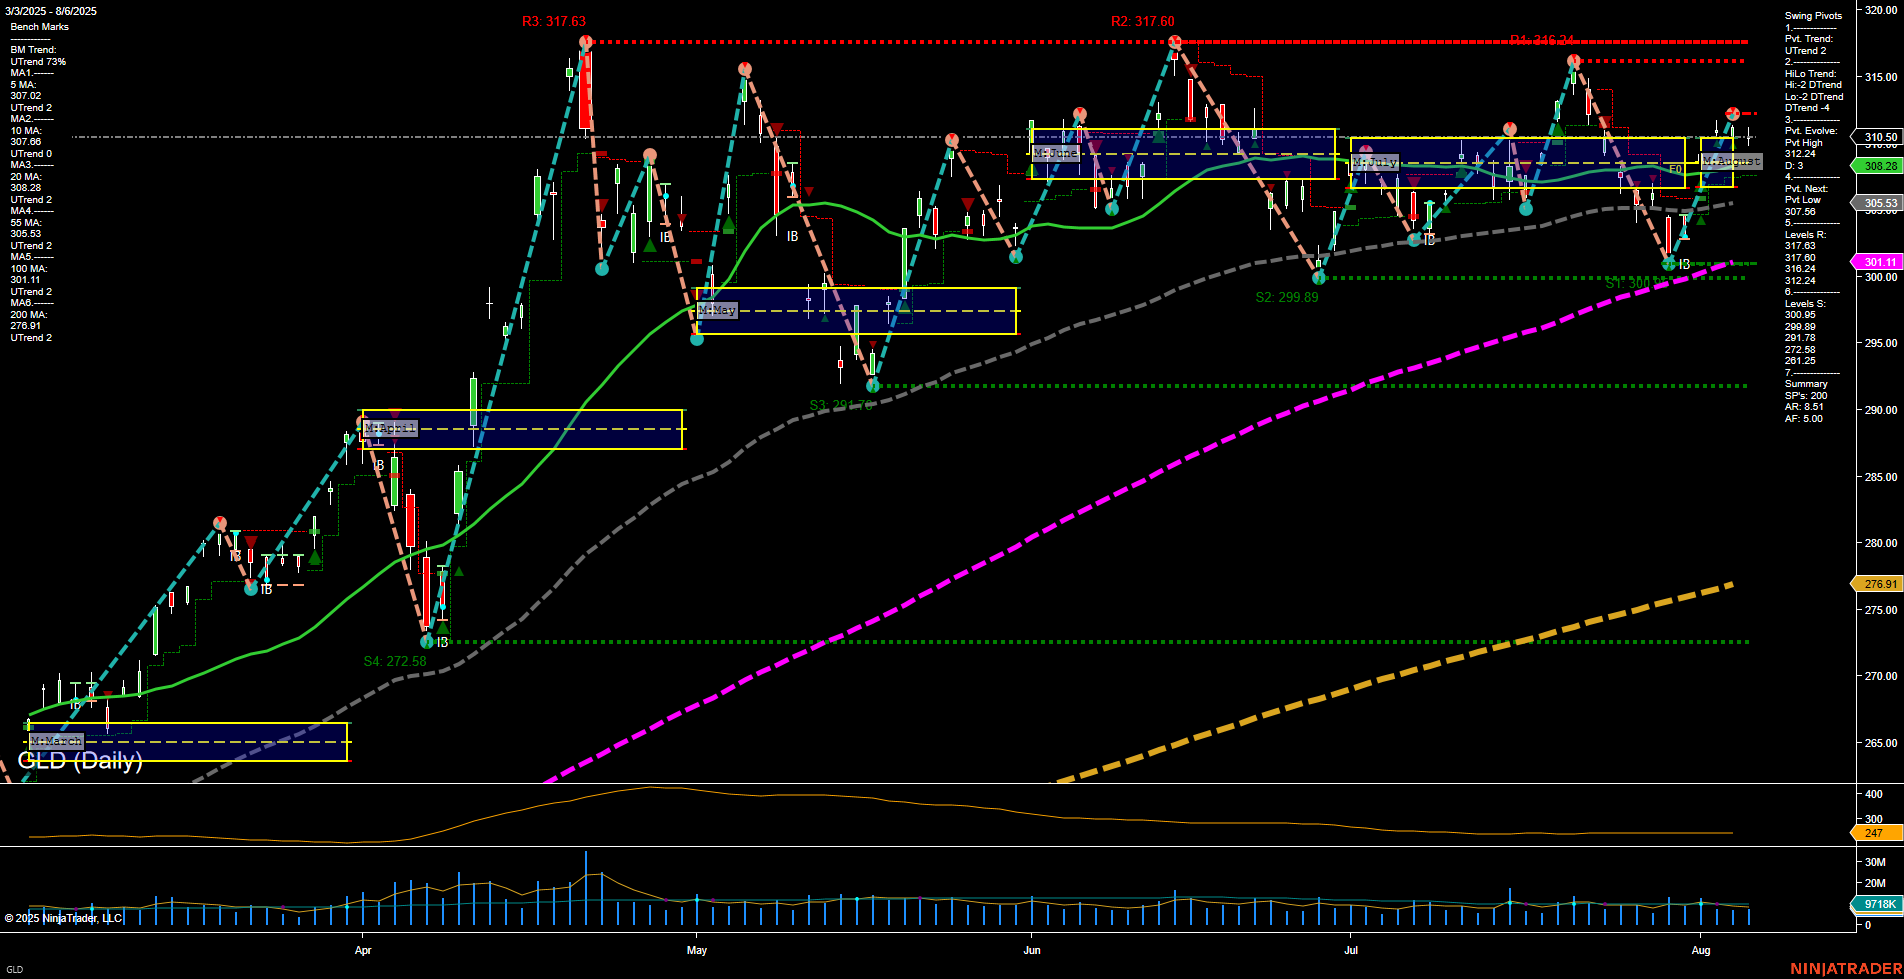
Task: Click the swing low pivot circle at S4
Action: (x=427, y=641)
